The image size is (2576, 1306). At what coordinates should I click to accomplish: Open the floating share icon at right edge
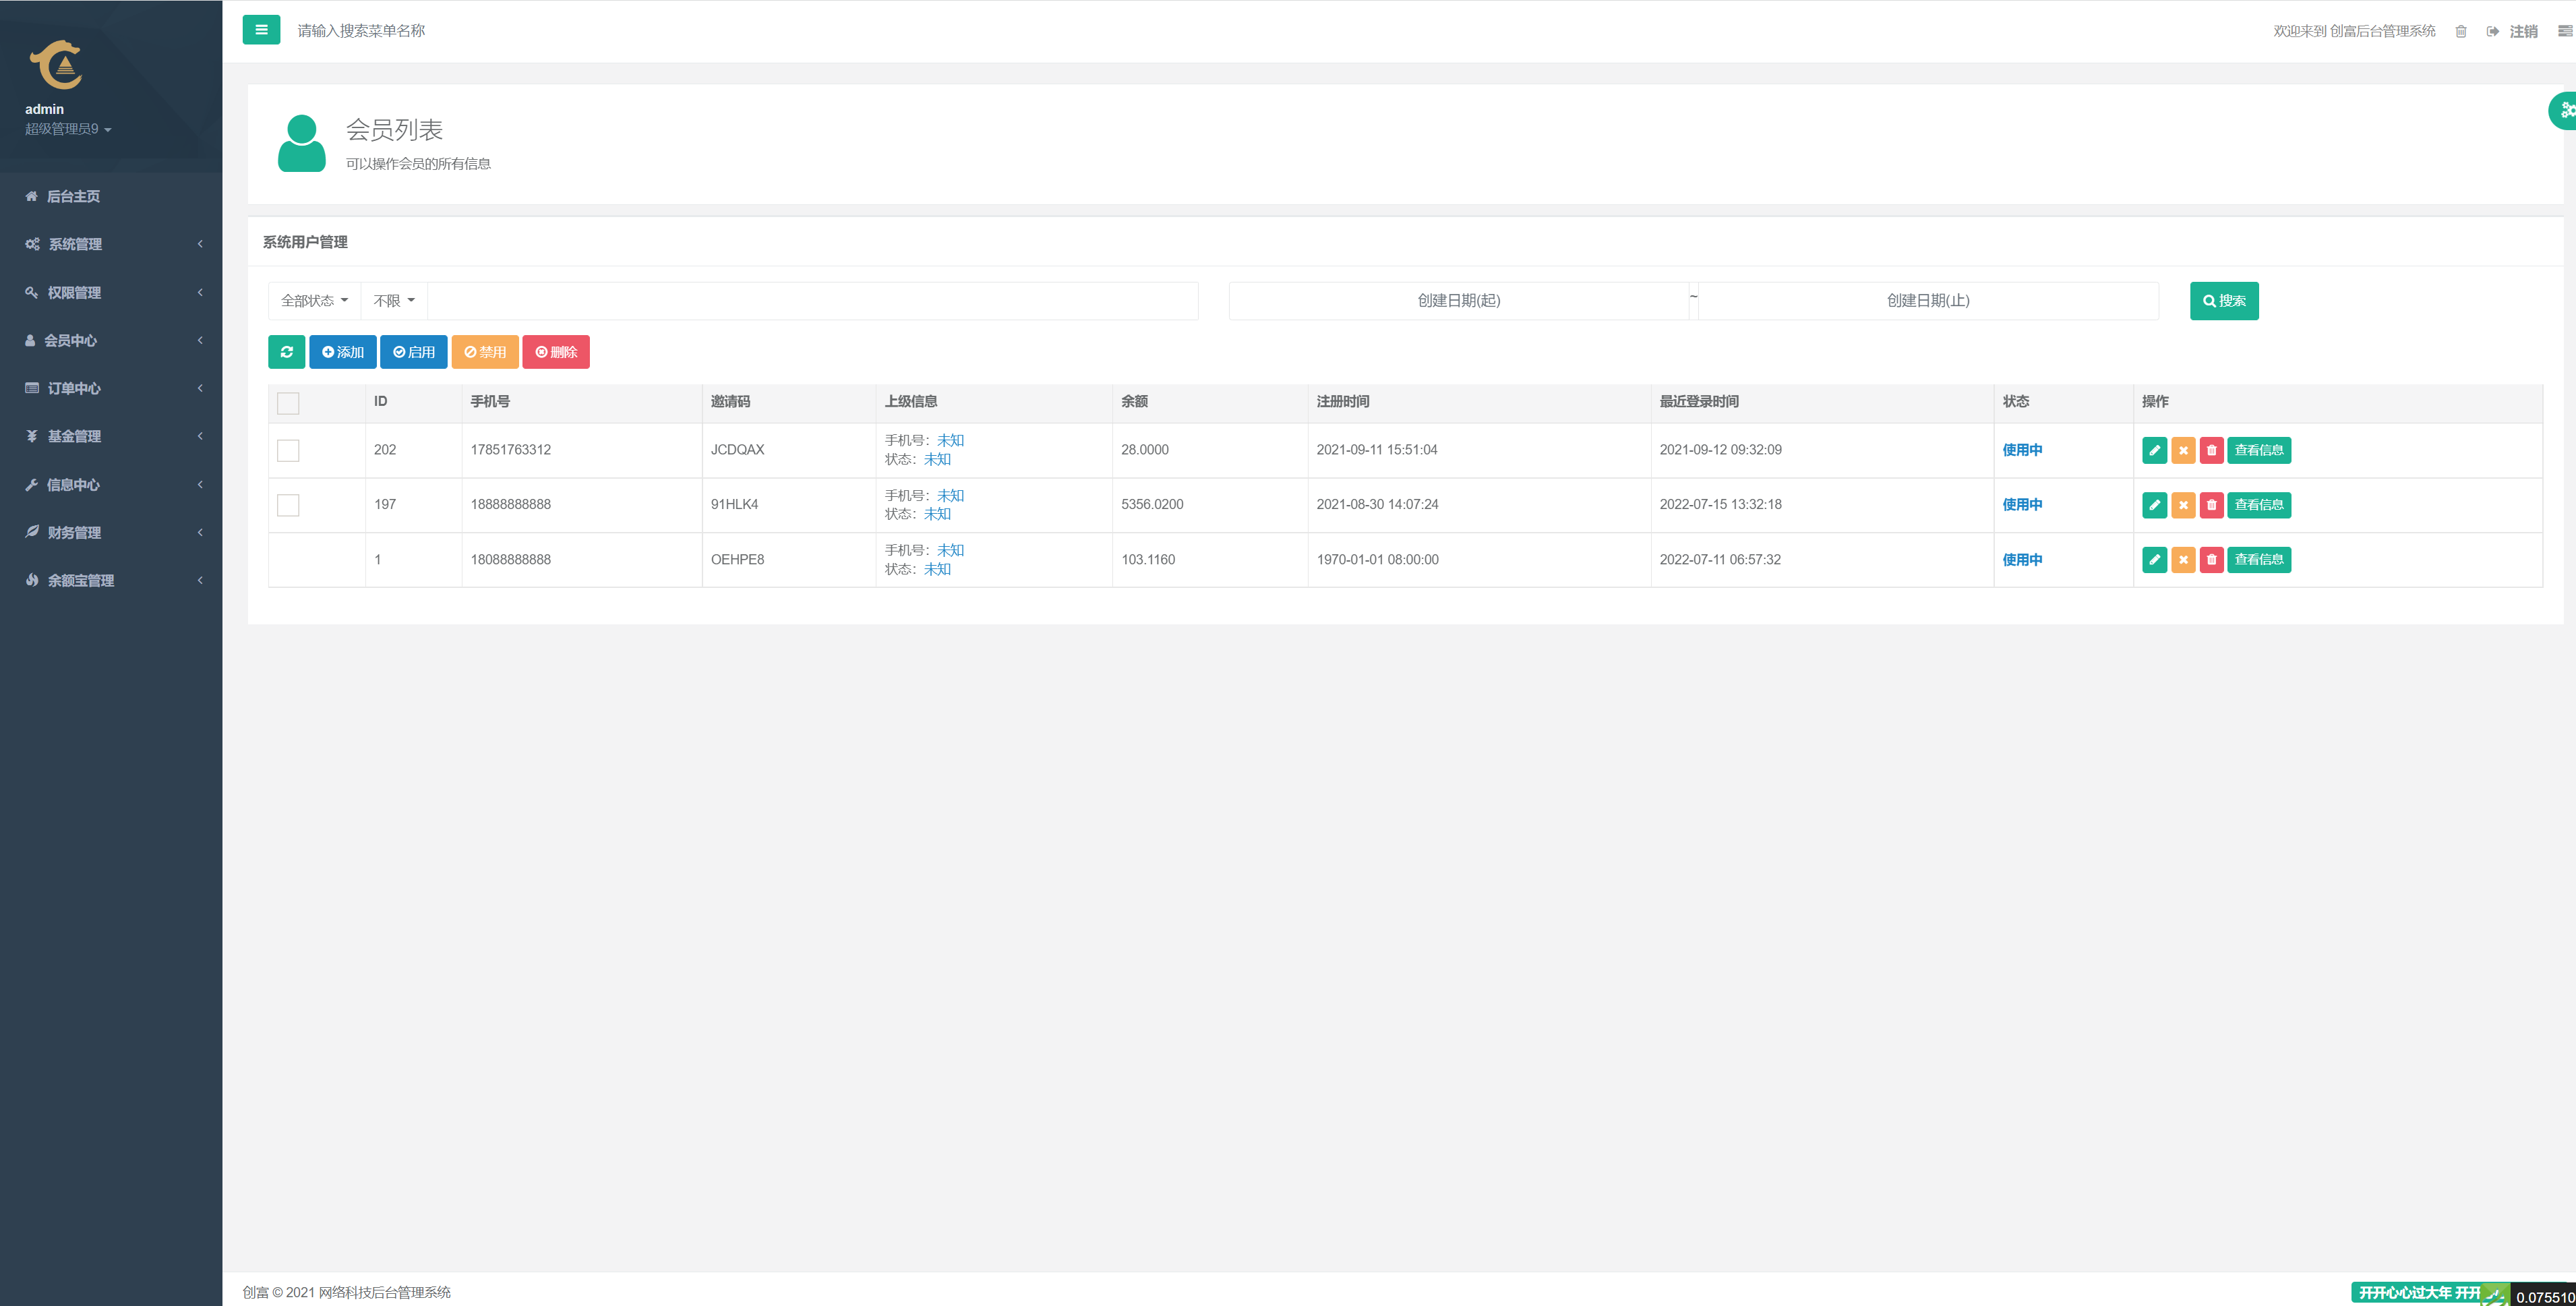pos(2565,110)
